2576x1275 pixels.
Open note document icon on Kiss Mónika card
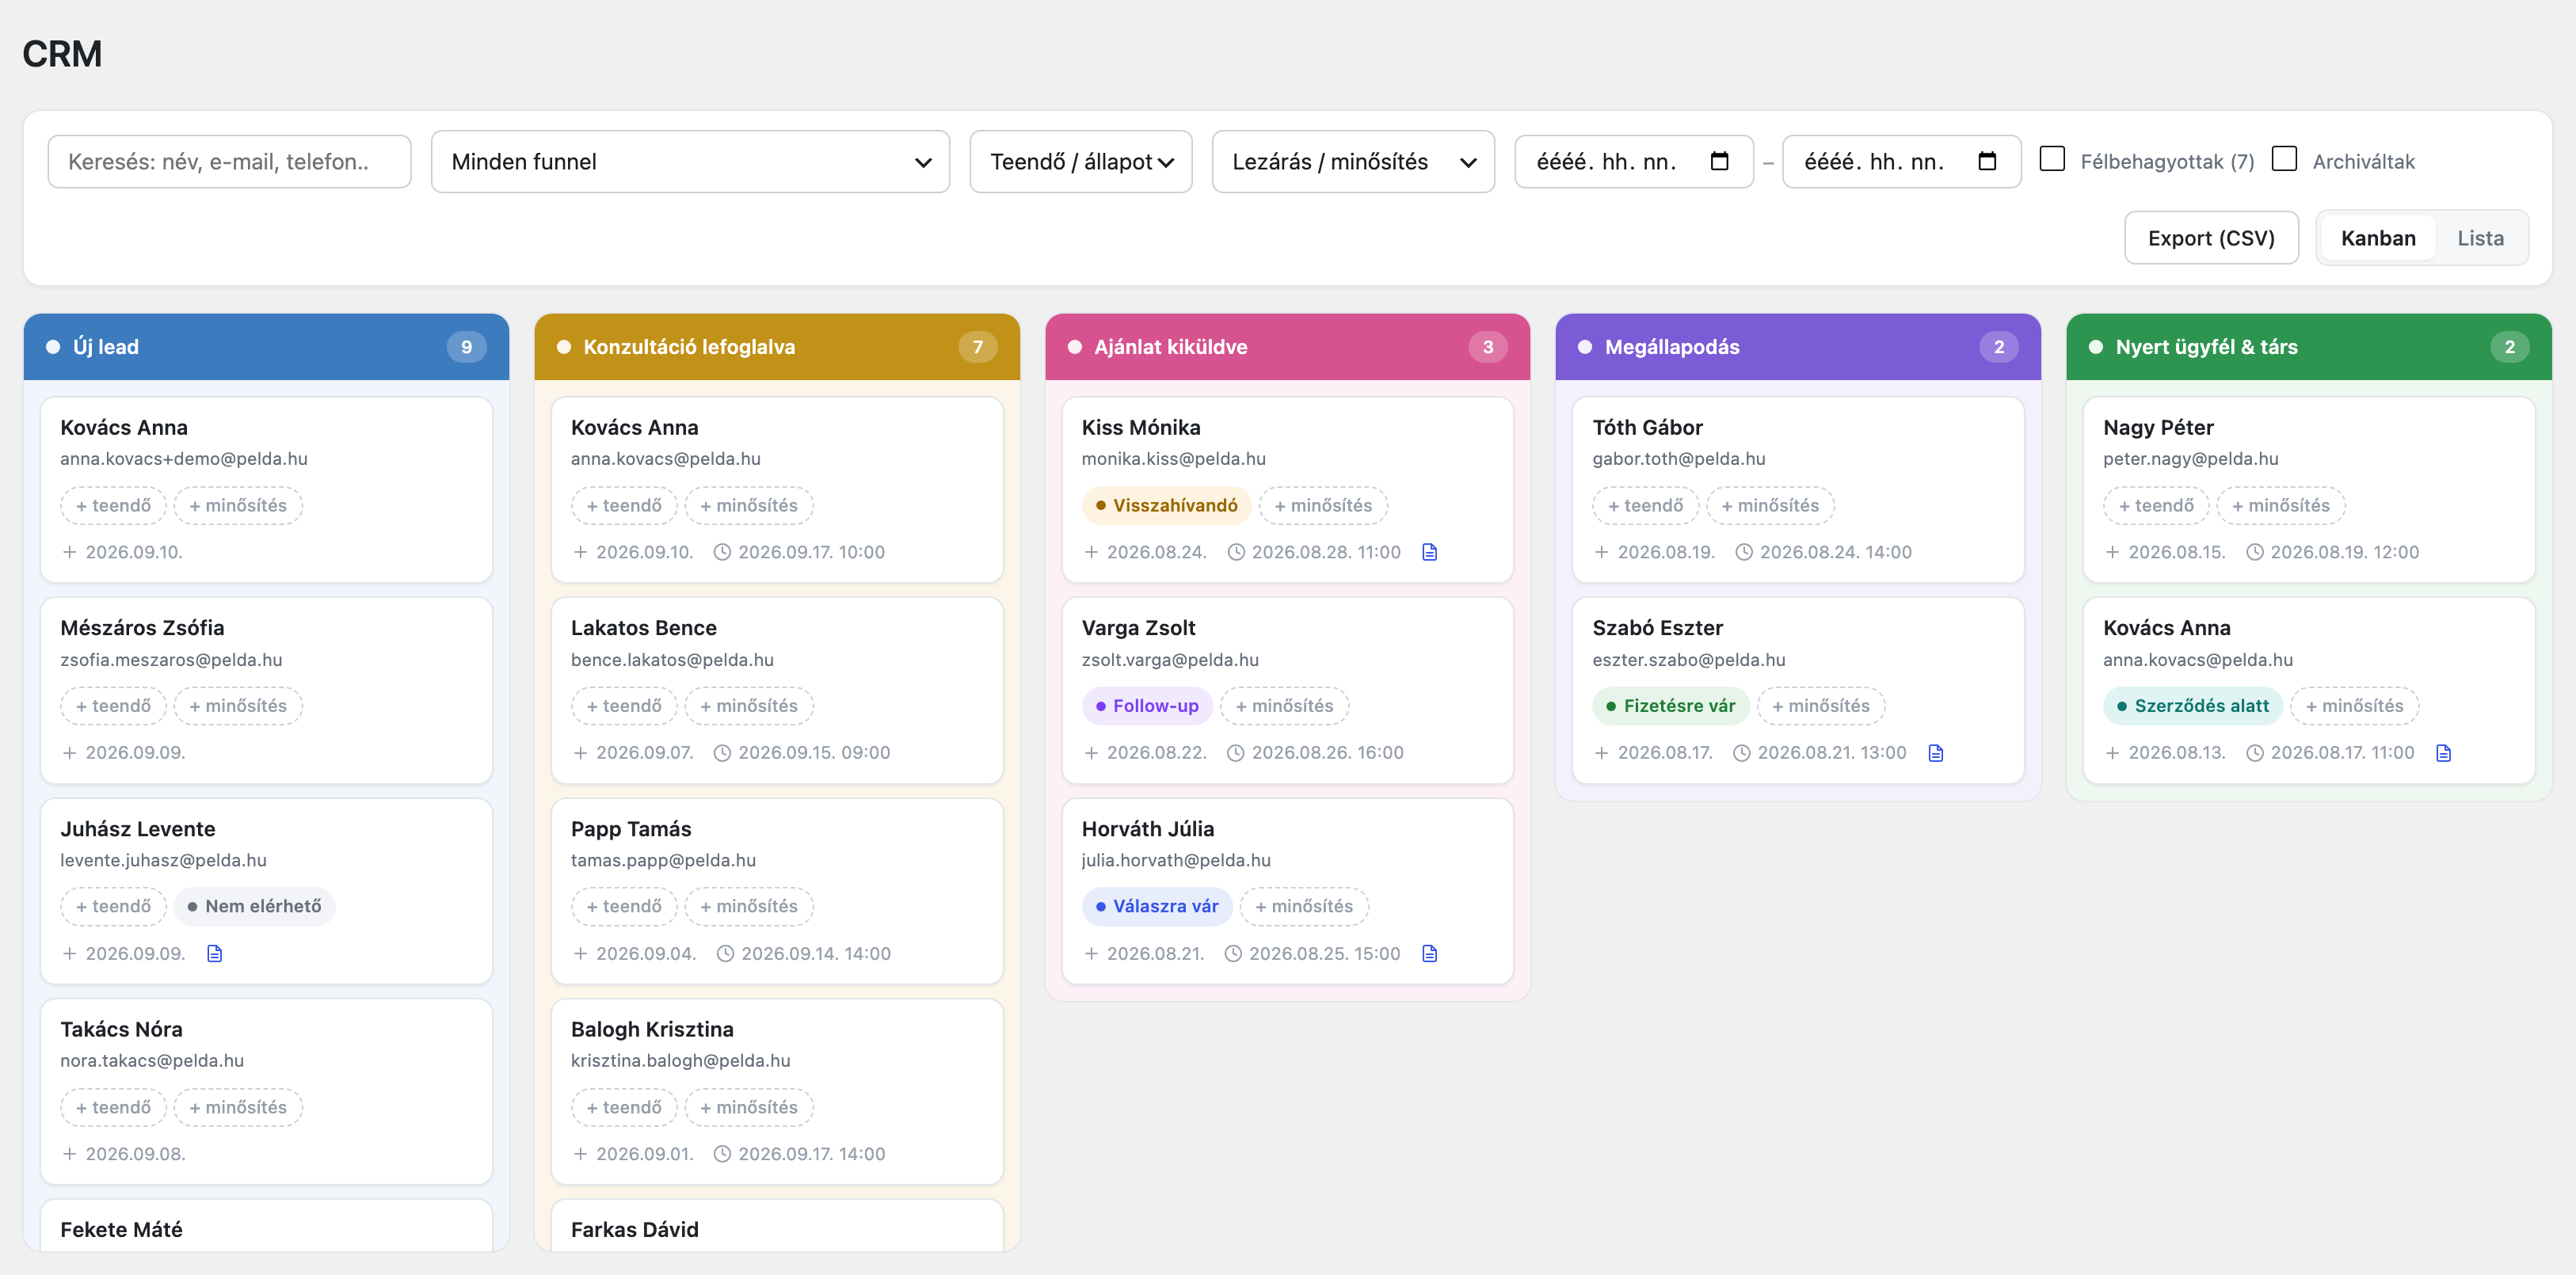coord(1430,552)
